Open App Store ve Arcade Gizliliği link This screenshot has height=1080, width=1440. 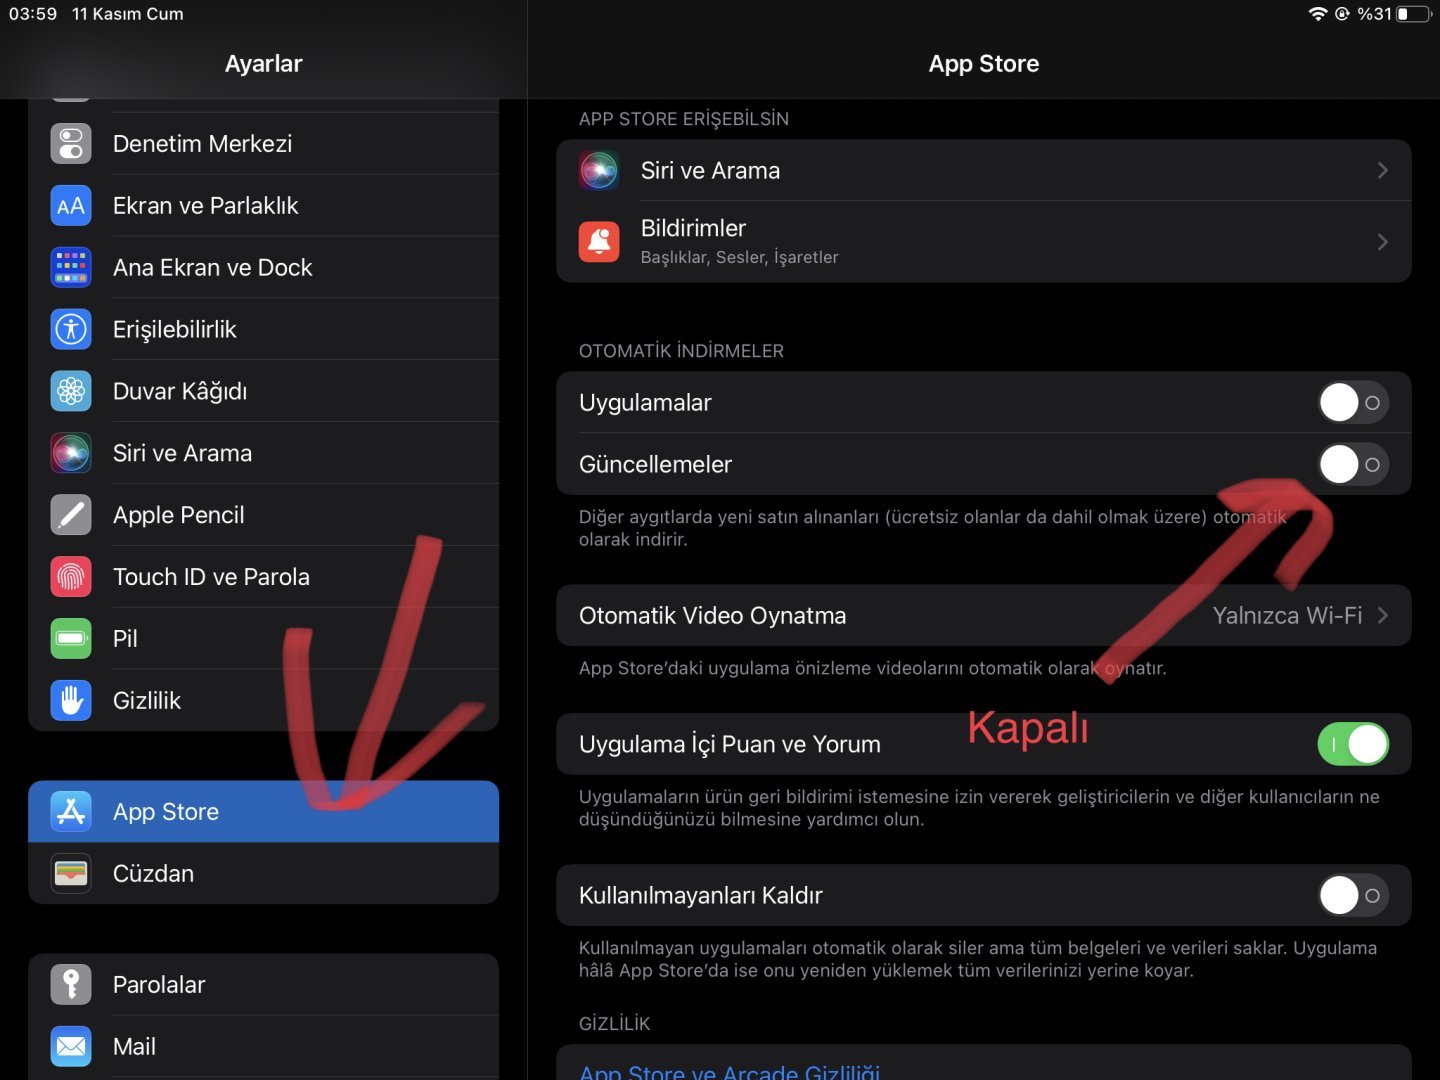(x=730, y=1071)
